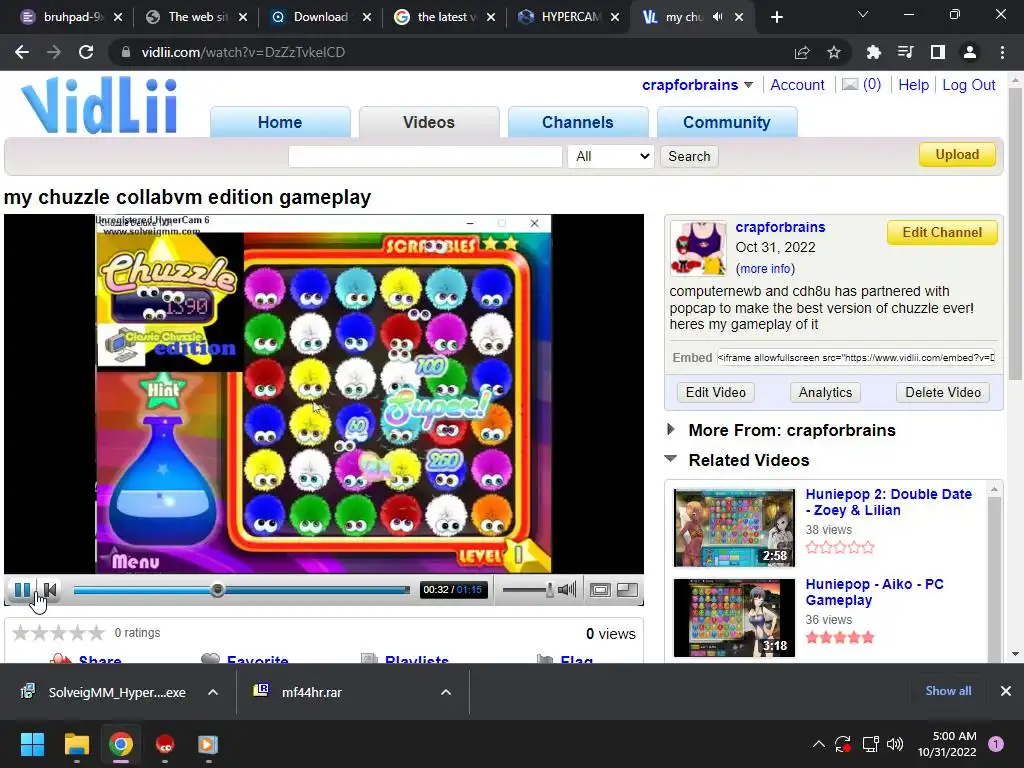Viewport: 1024px width, 768px height.
Task: Pause the video with the pause button
Action: click(x=22, y=590)
